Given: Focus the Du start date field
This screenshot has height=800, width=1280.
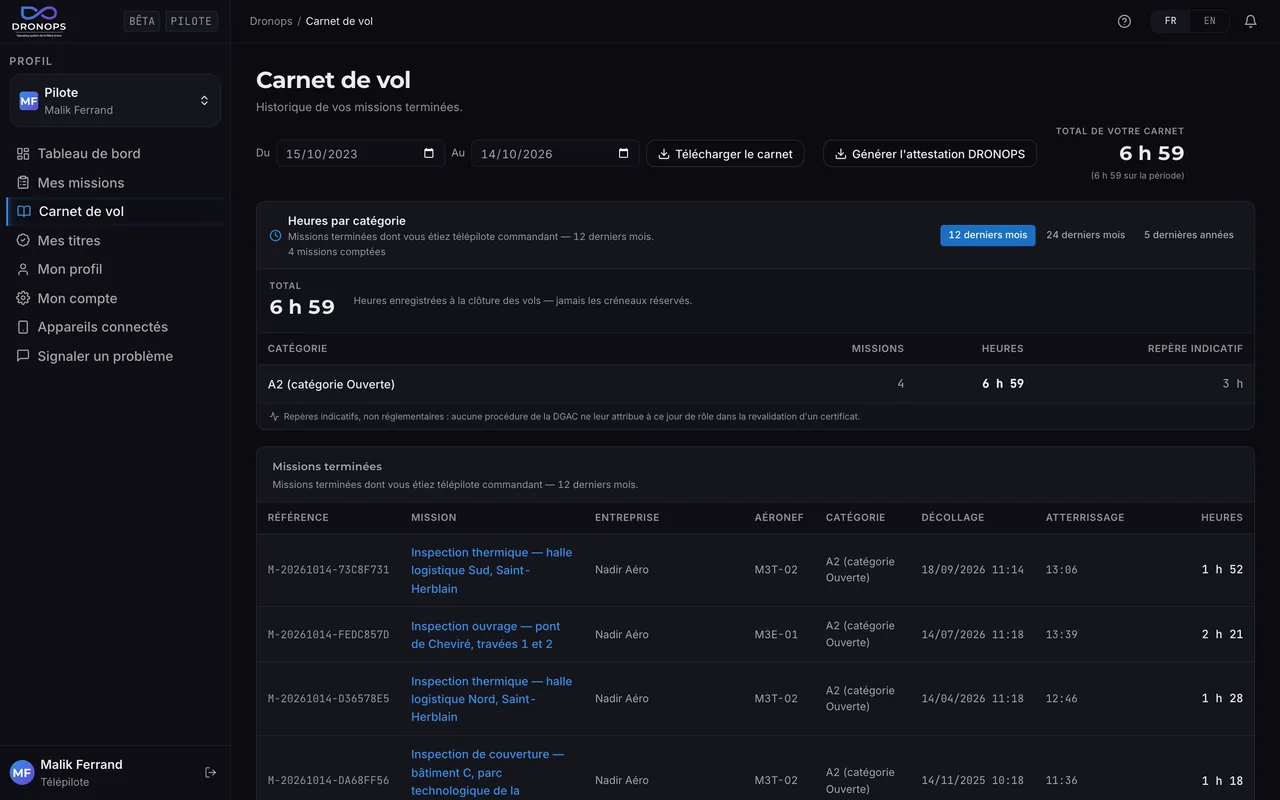Looking at the screenshot, I should [x=360, y=153].
